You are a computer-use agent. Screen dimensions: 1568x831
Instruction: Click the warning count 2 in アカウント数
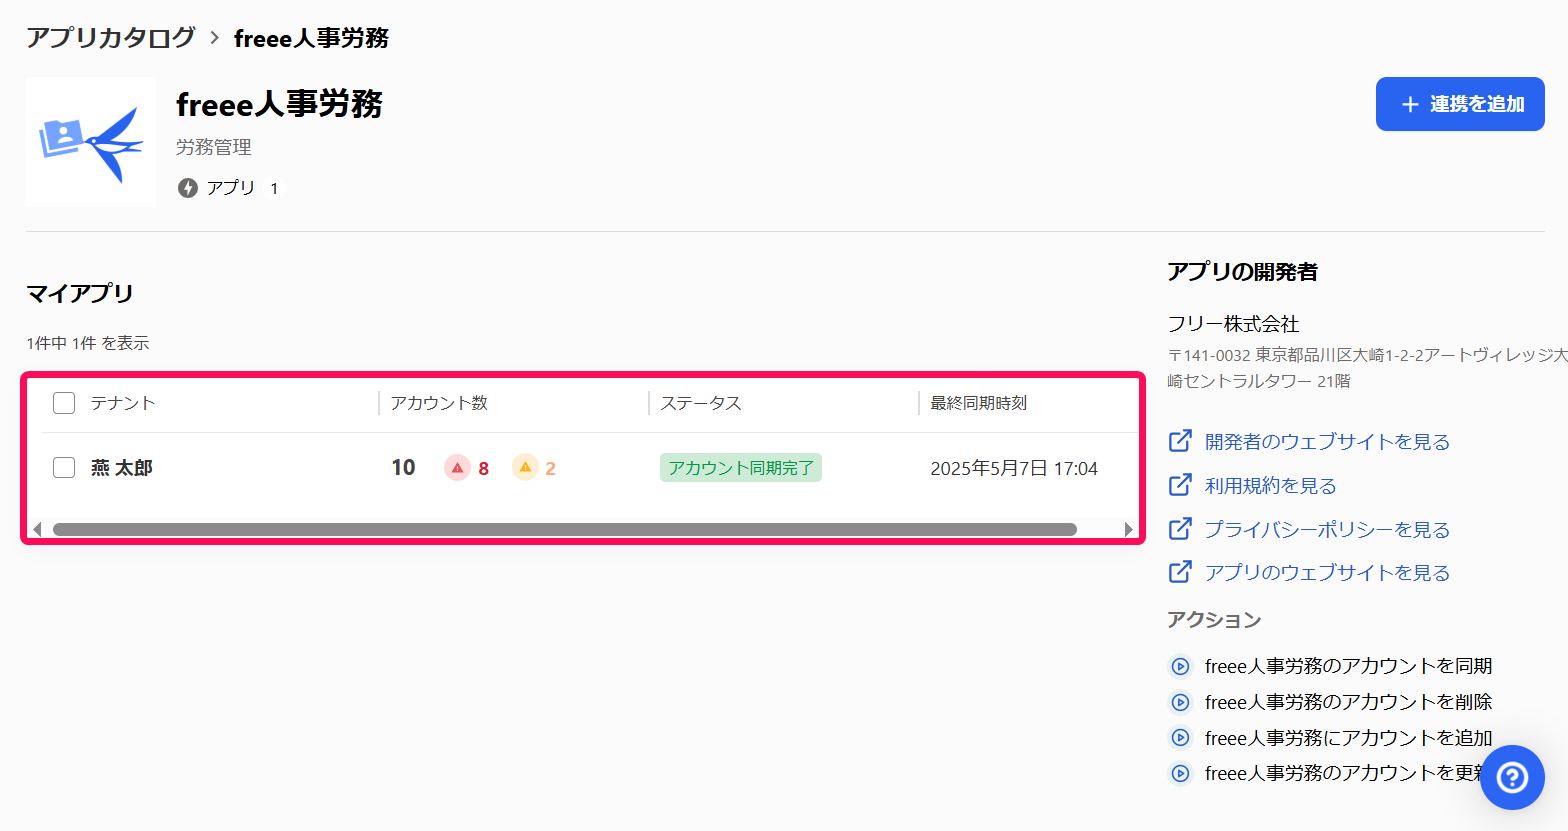pos(551,468)
